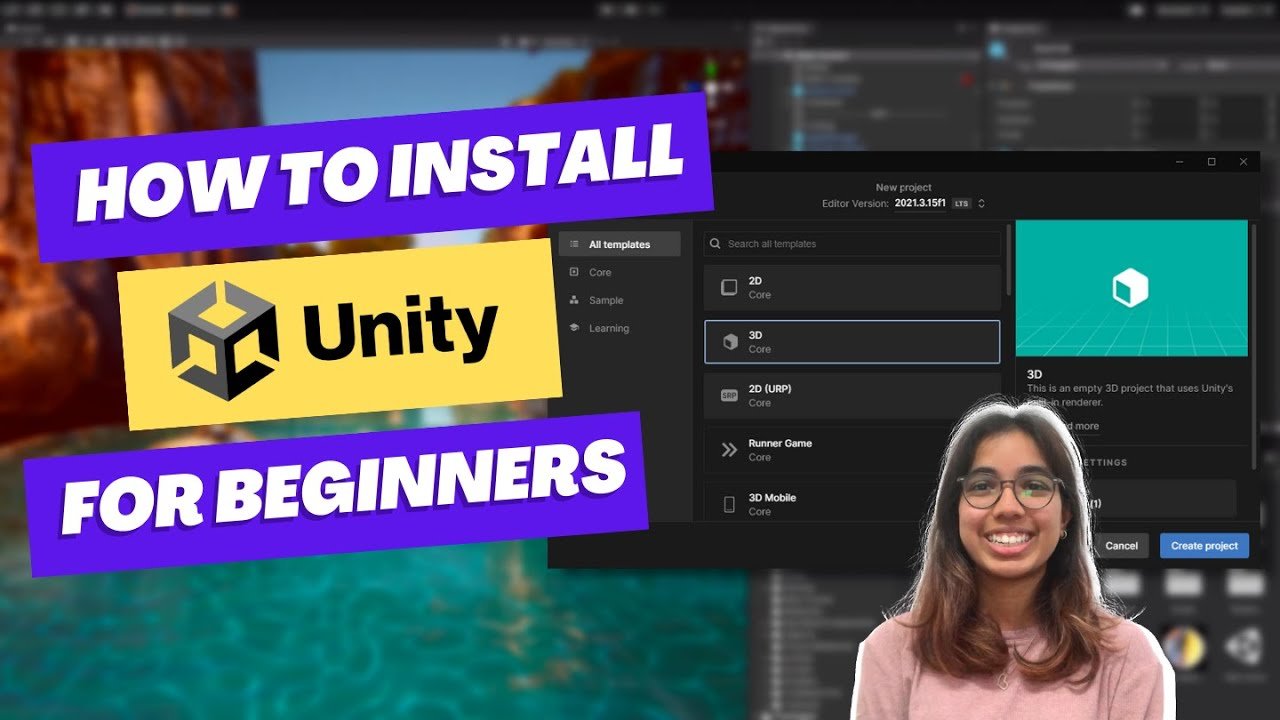Screen dimensions: 1280x720
Task: Minimize the New project window
Action: pyautogui.click(x=1180, y=162)
